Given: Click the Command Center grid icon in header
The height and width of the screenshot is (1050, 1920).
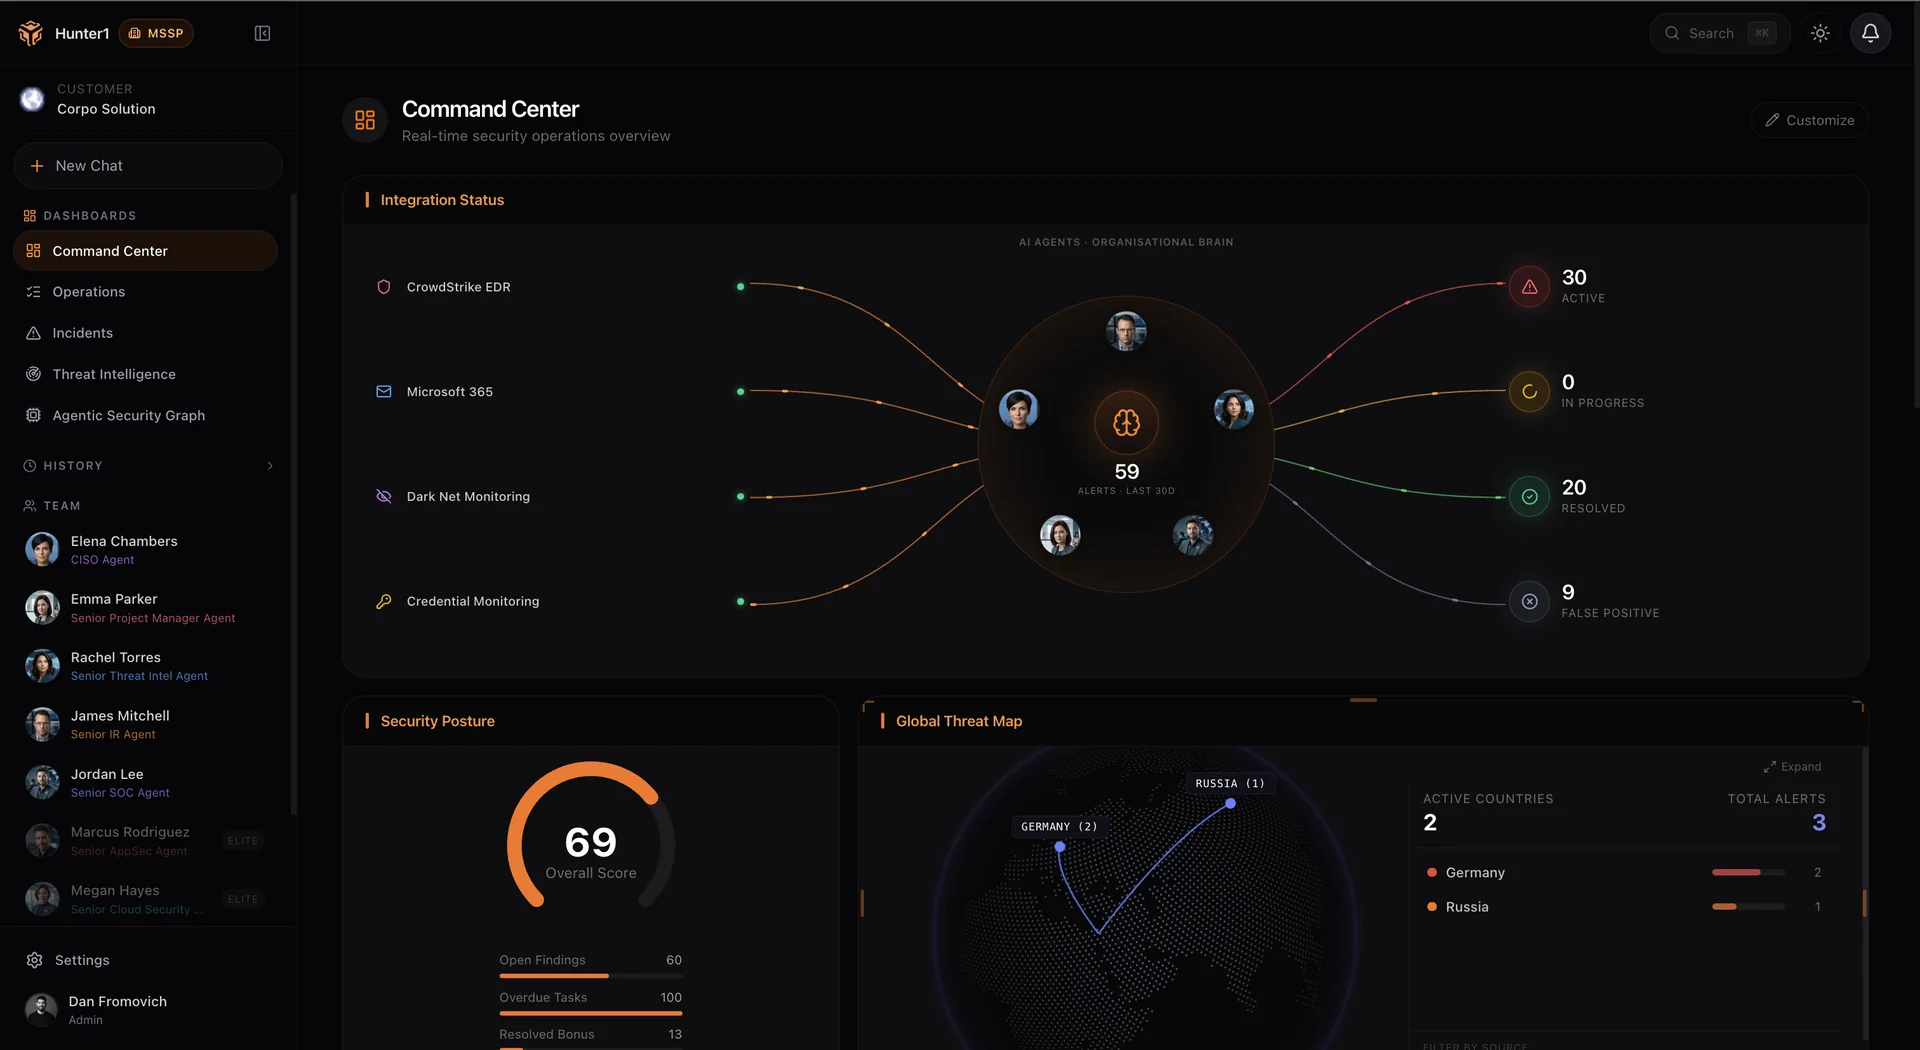Looking at the screenshot, I should pyautogui.click(x=365, y=120).
